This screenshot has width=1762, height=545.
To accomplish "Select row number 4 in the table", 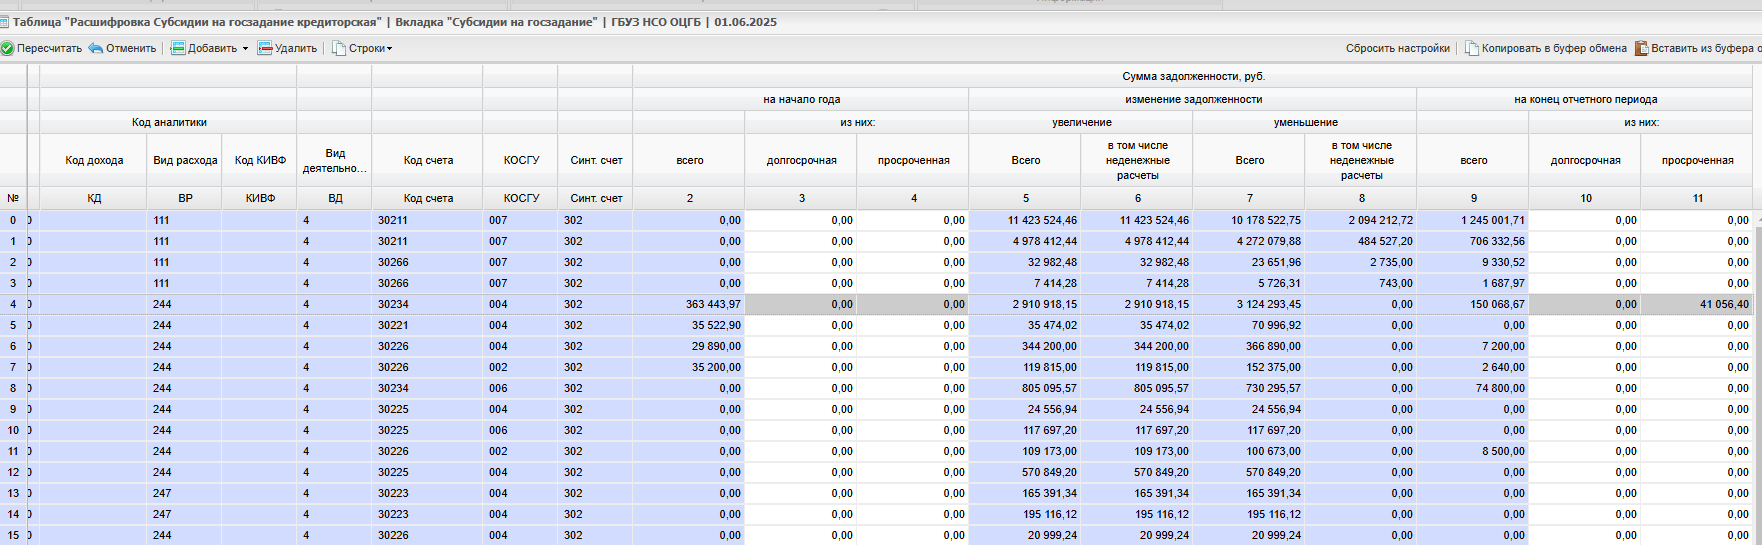I will (13, 304).
